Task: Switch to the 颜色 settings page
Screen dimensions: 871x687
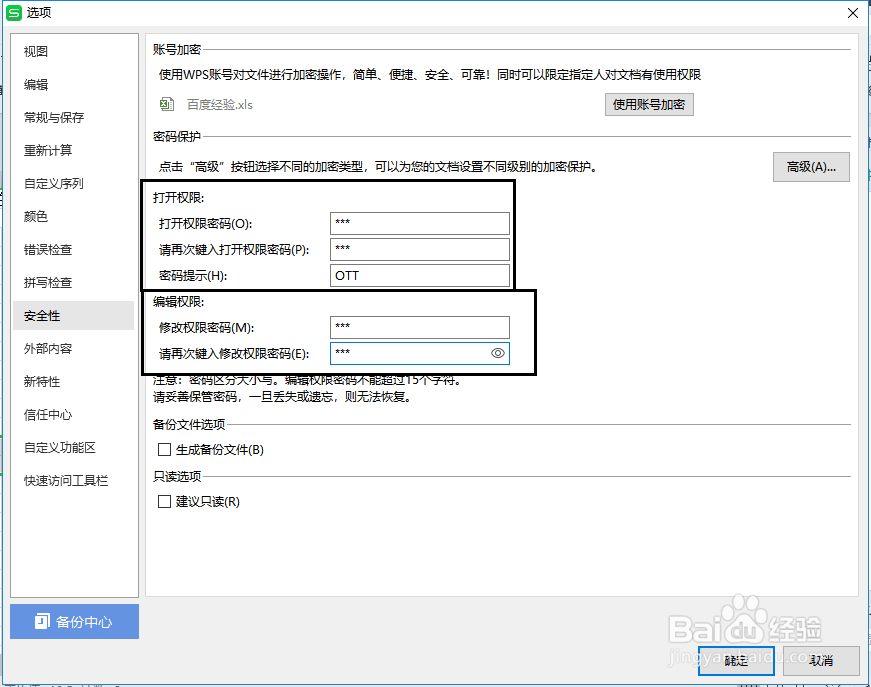Action: 36,216
